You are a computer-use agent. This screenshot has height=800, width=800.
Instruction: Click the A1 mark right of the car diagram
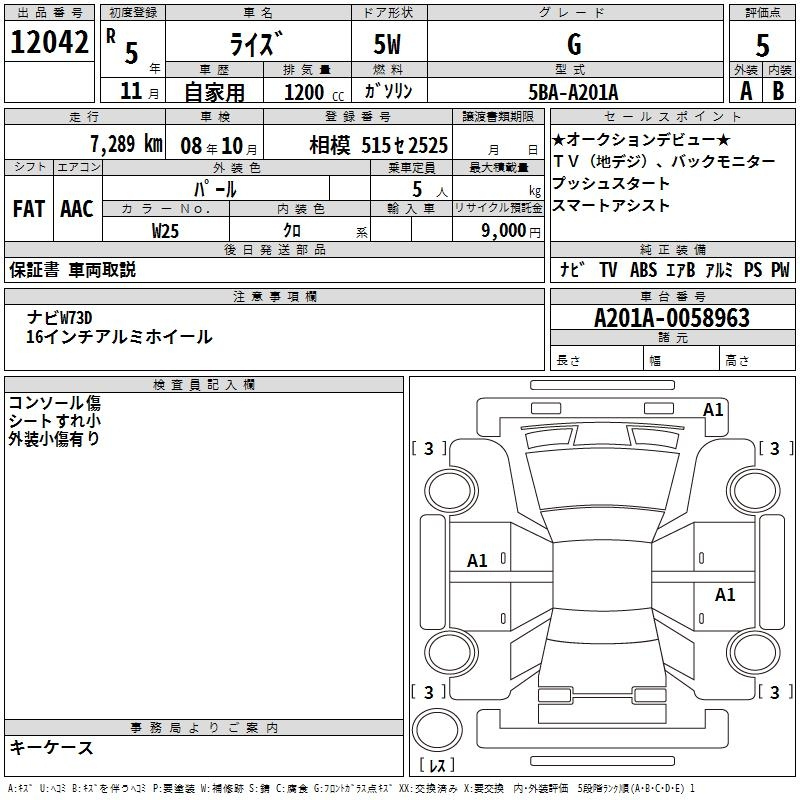click(725, 595)
